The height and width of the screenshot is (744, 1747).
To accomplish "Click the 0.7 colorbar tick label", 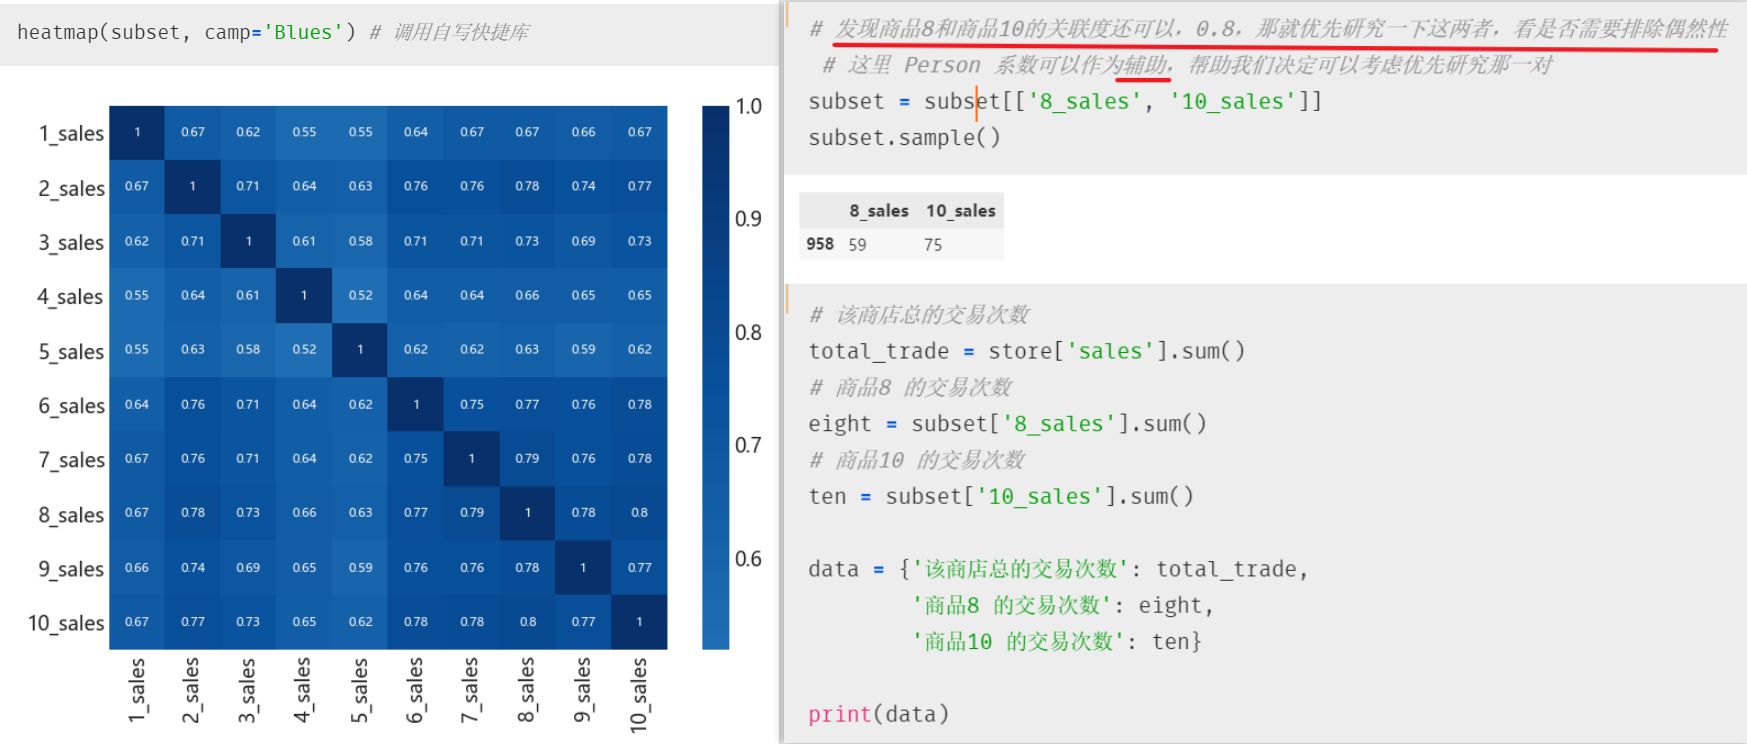I will pos(748,445).
